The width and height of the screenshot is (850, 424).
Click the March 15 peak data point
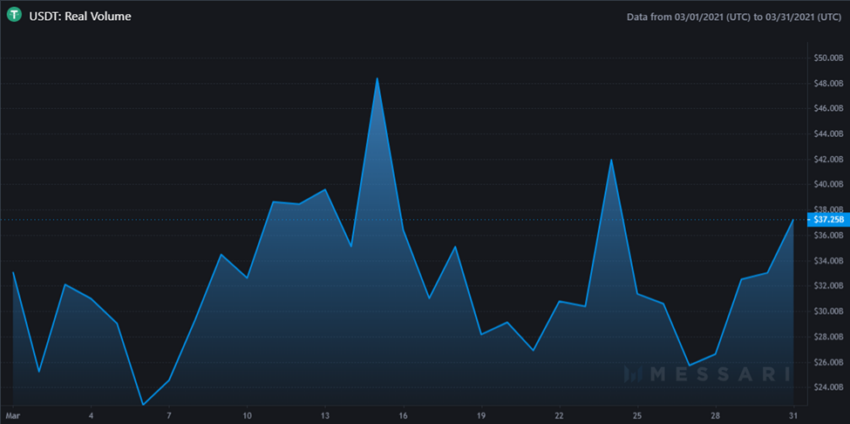point(377,78)
